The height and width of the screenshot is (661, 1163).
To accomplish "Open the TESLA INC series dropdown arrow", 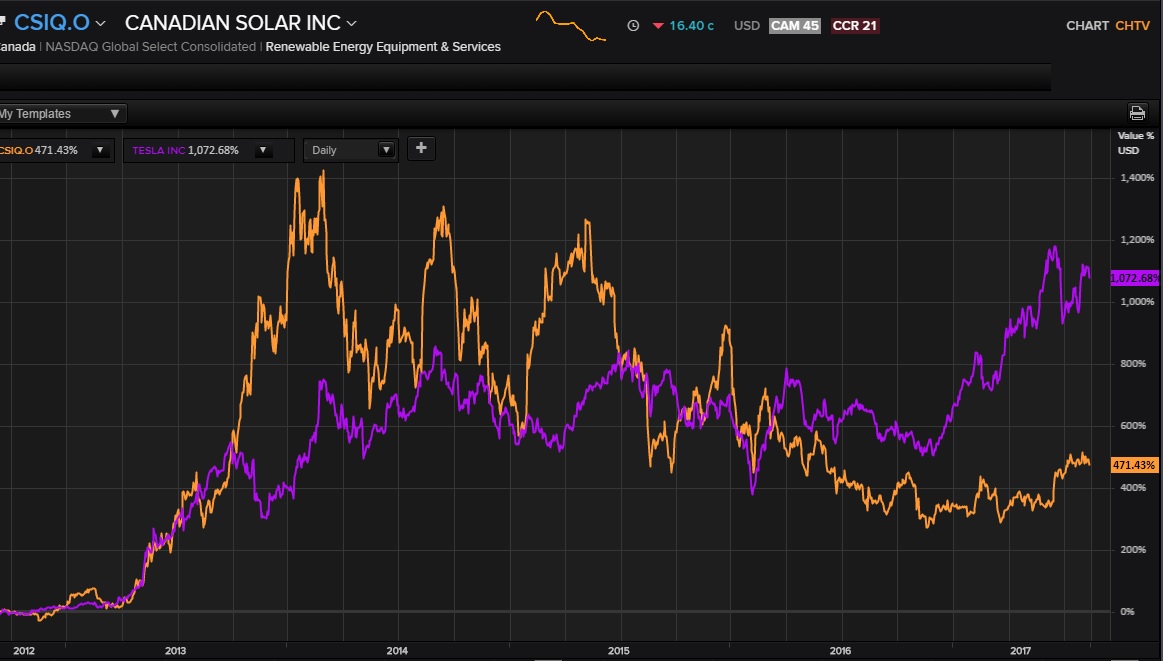I will [263, 150].
